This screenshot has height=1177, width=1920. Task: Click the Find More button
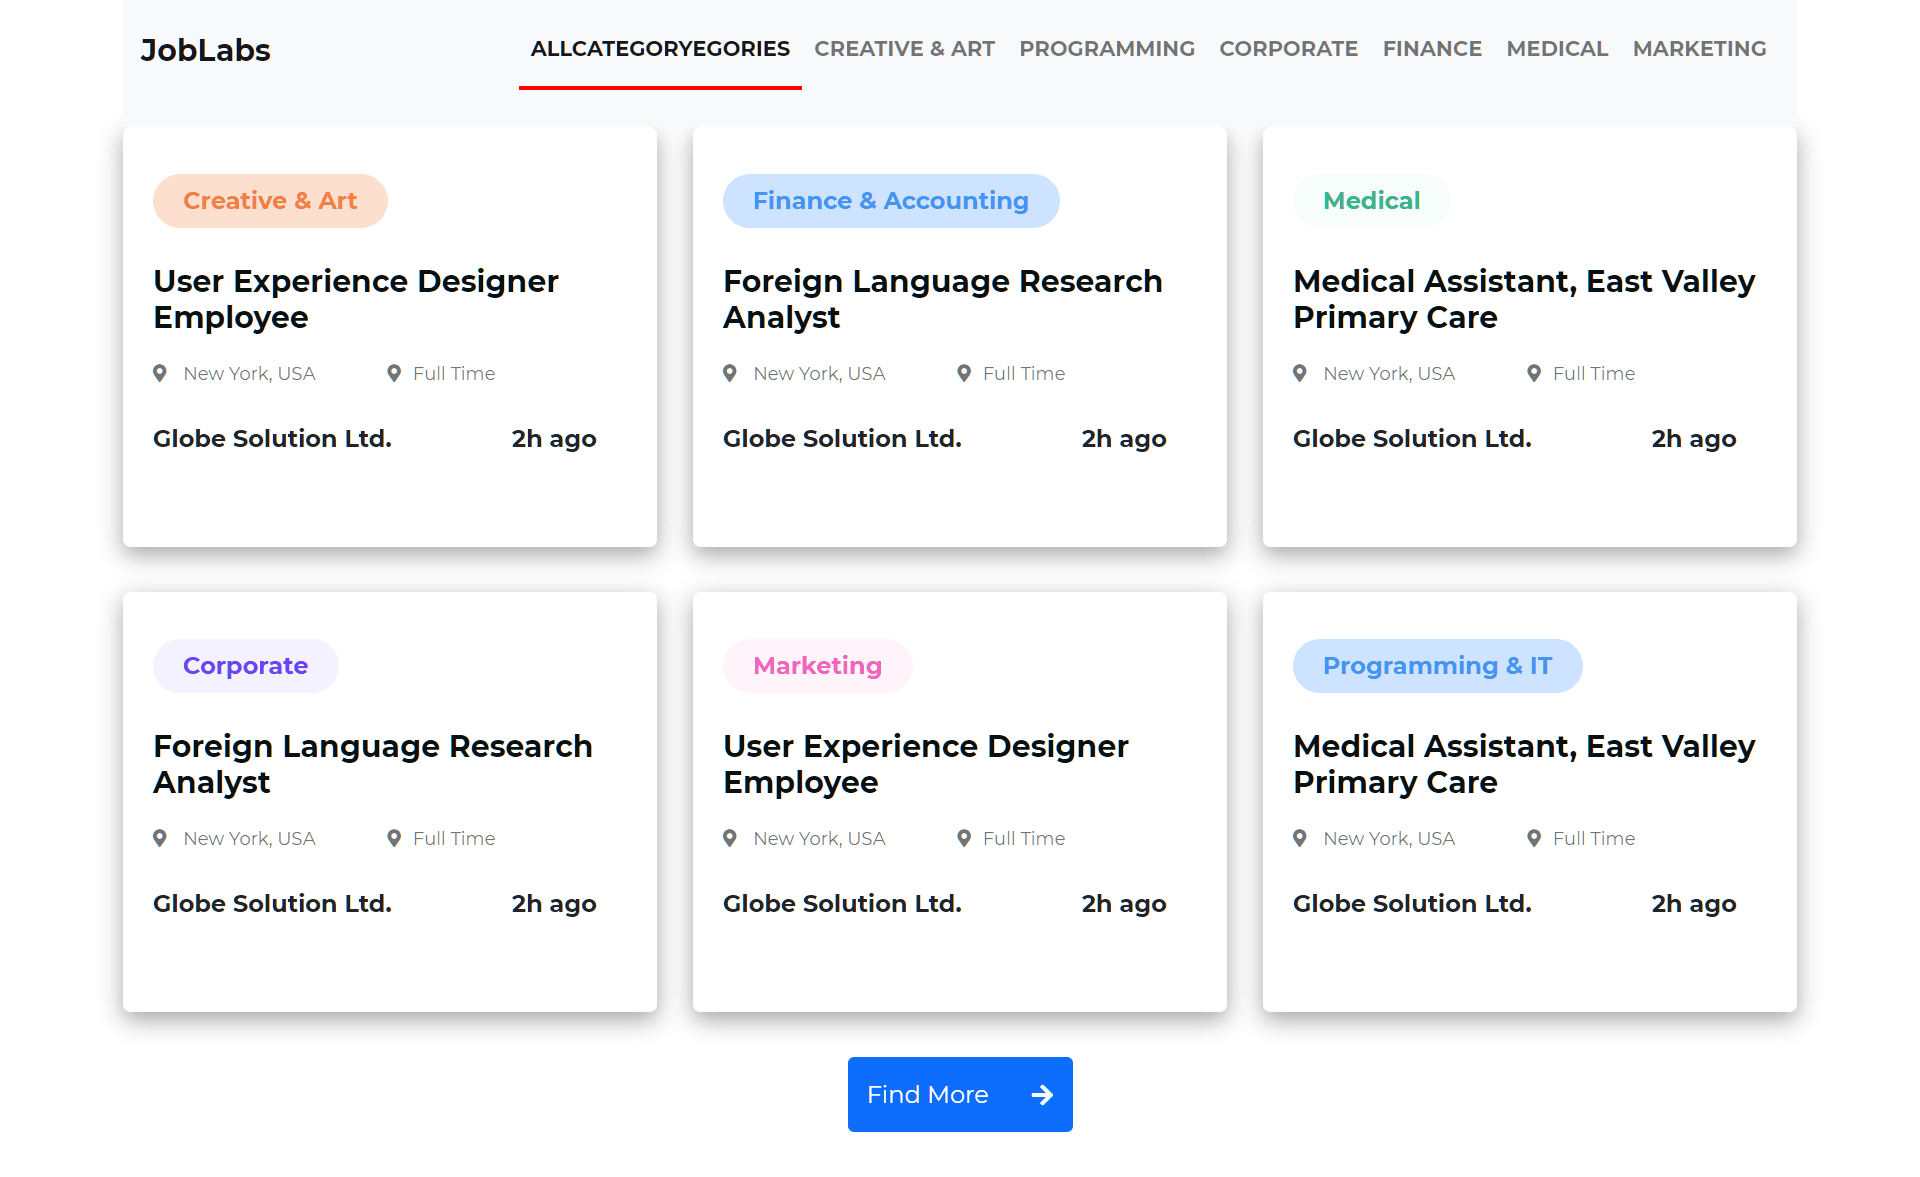point(959,1094)
